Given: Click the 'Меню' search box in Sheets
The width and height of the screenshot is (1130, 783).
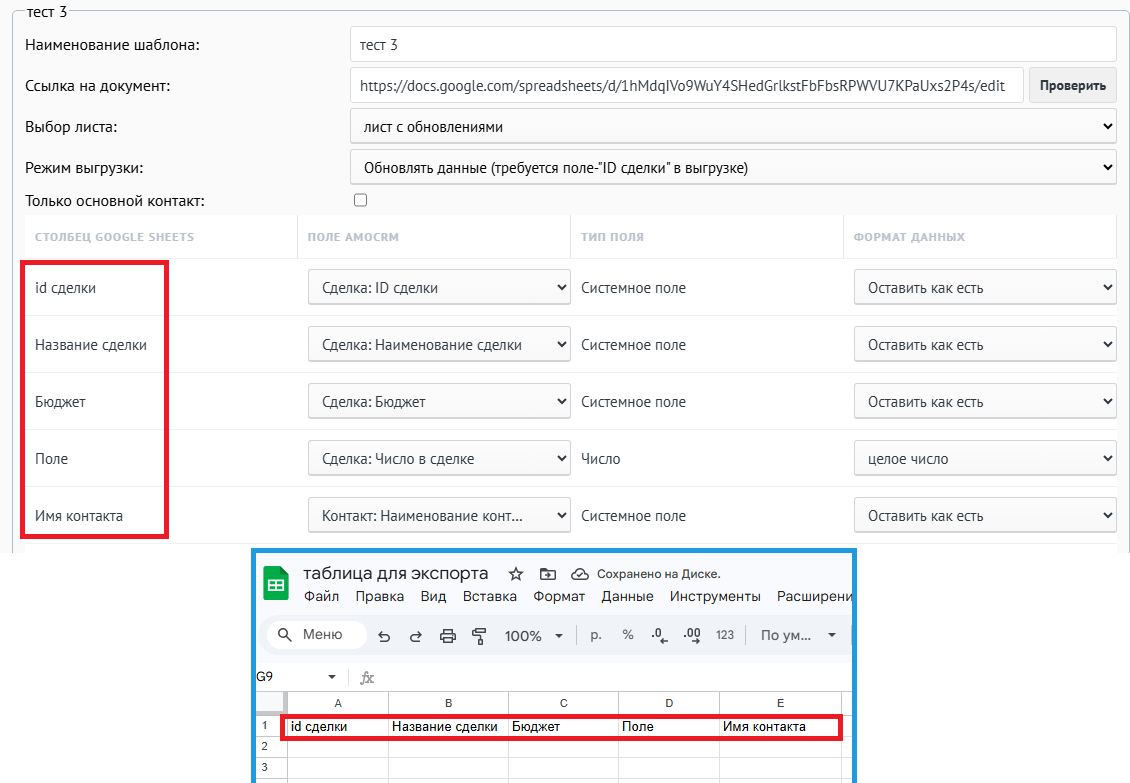Looking at the screenshot, I should 316,634.
